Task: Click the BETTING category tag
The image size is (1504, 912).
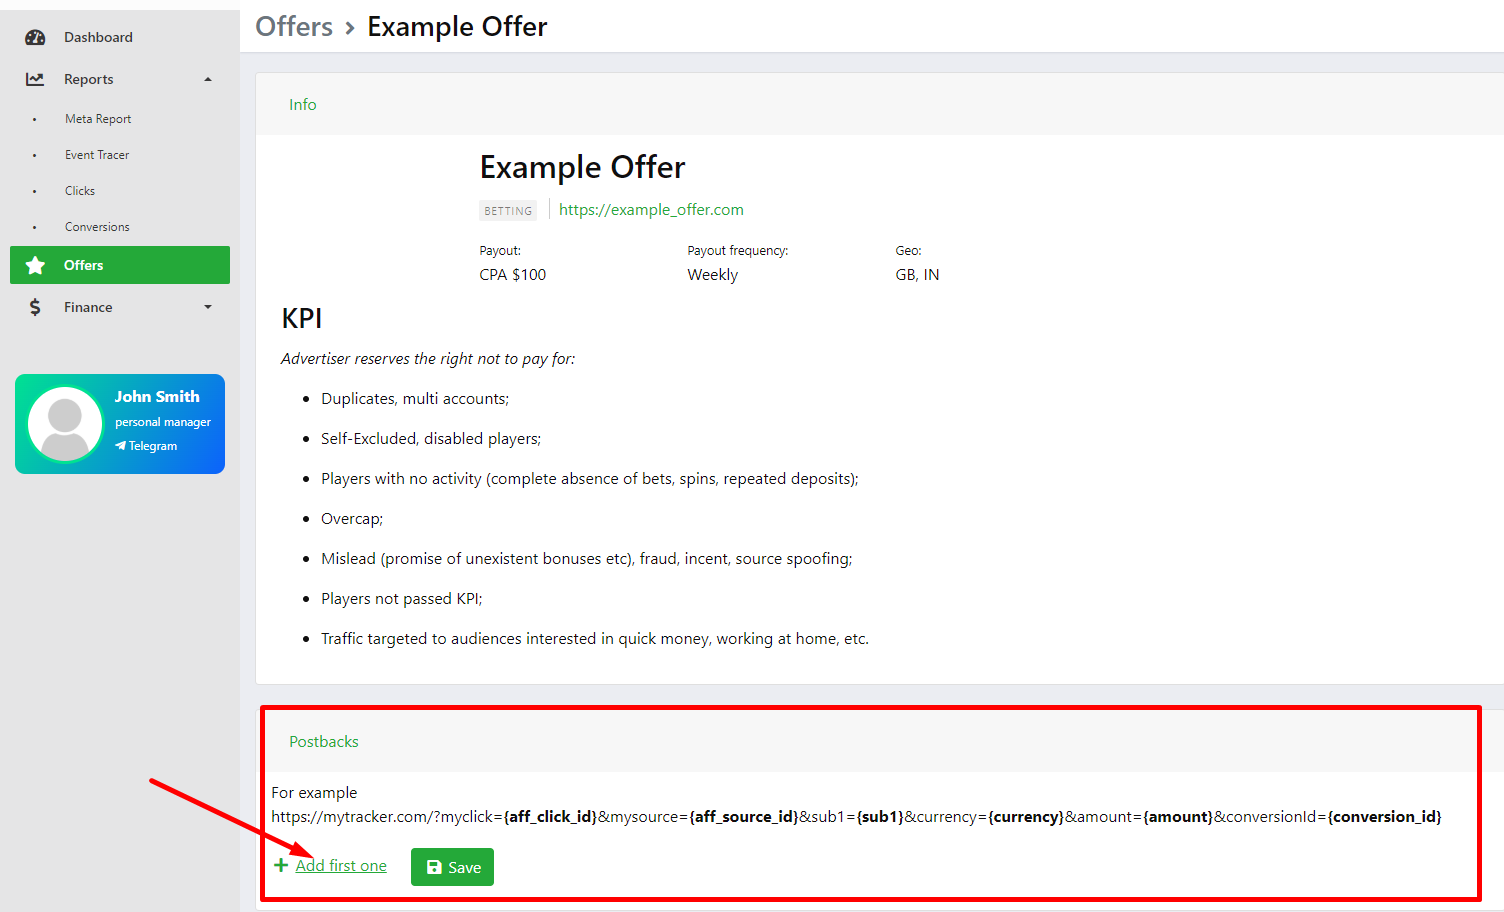Action: [508, 211]
